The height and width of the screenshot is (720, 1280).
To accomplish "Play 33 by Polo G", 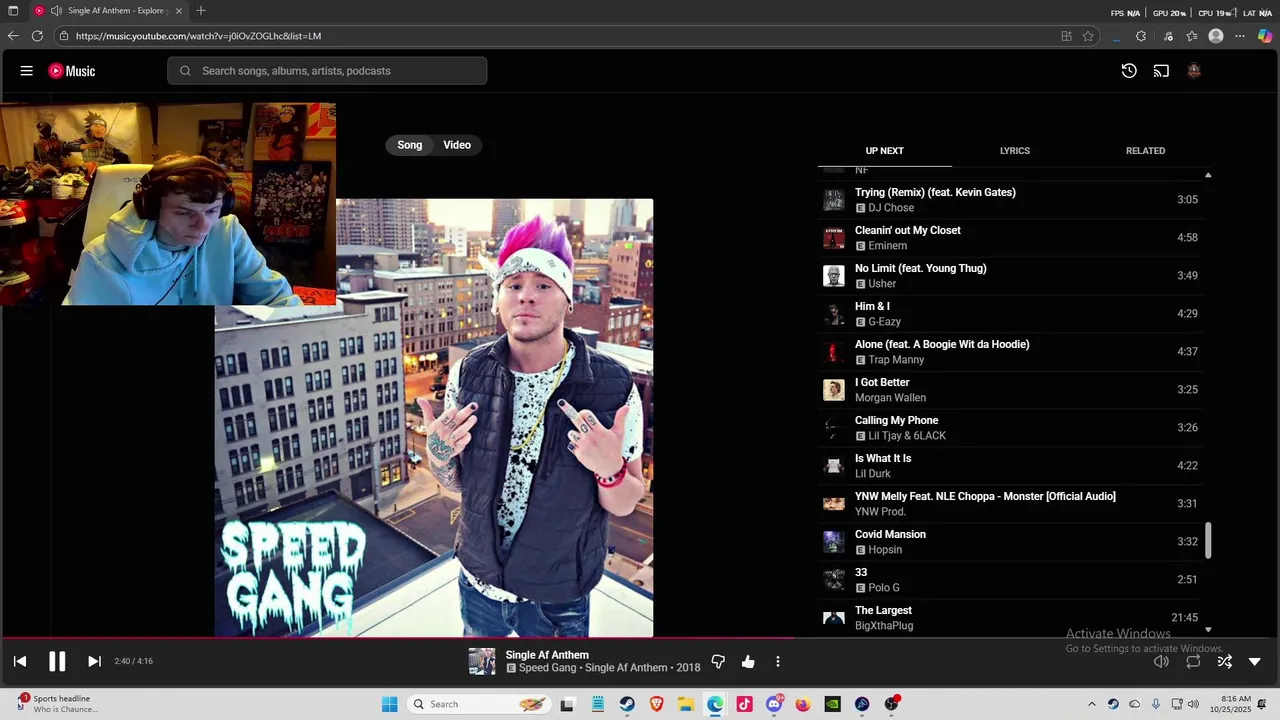I will coord(1010,580).
